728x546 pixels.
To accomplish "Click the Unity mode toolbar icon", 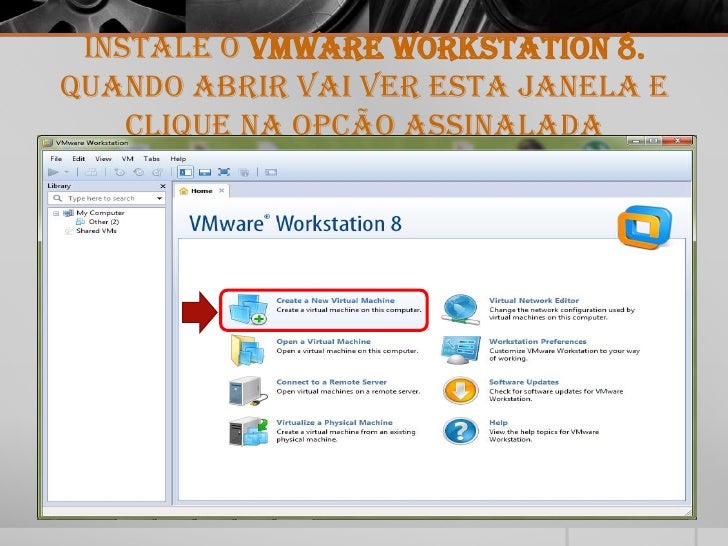I will click(244, 172).
